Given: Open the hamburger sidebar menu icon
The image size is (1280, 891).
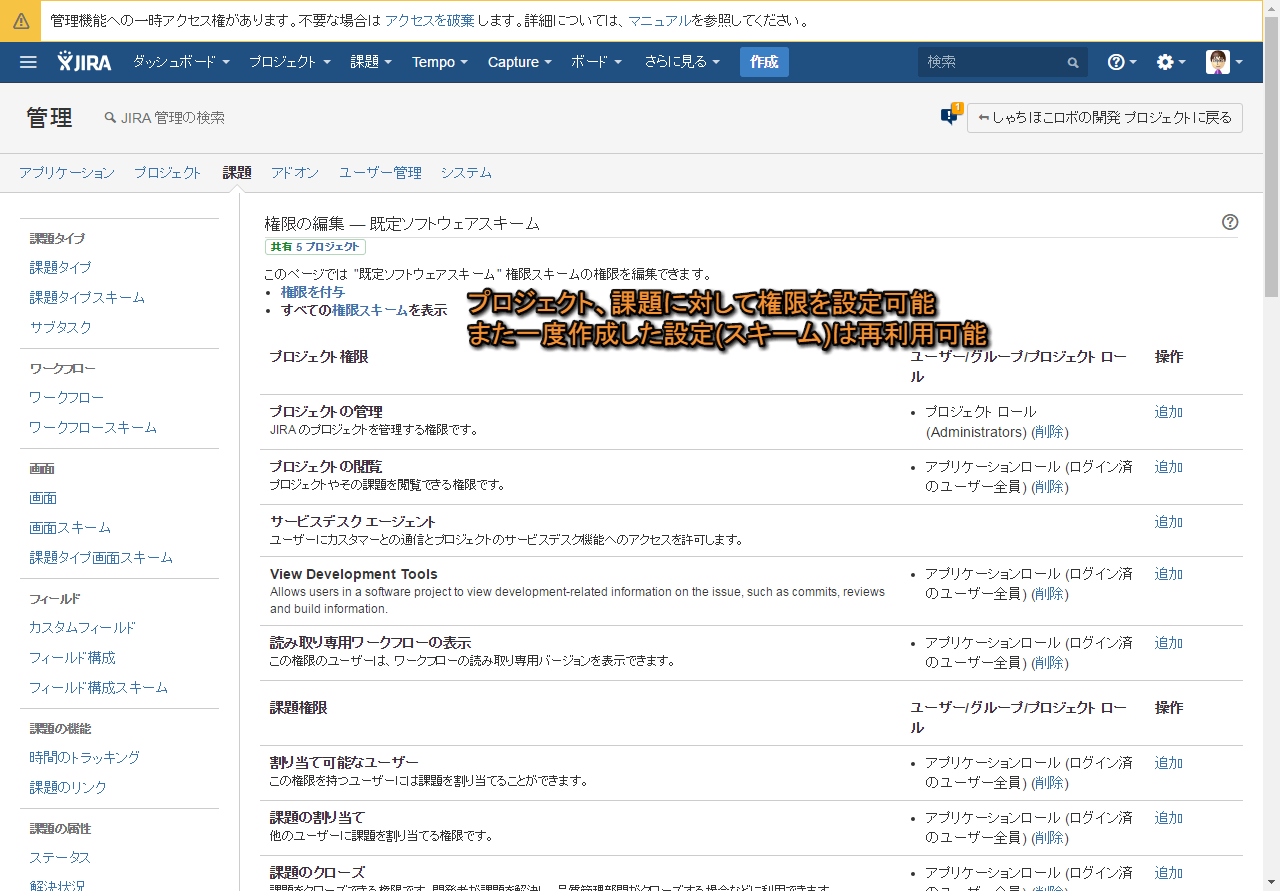Looking at the screenshot, I should tap(28, 62).
